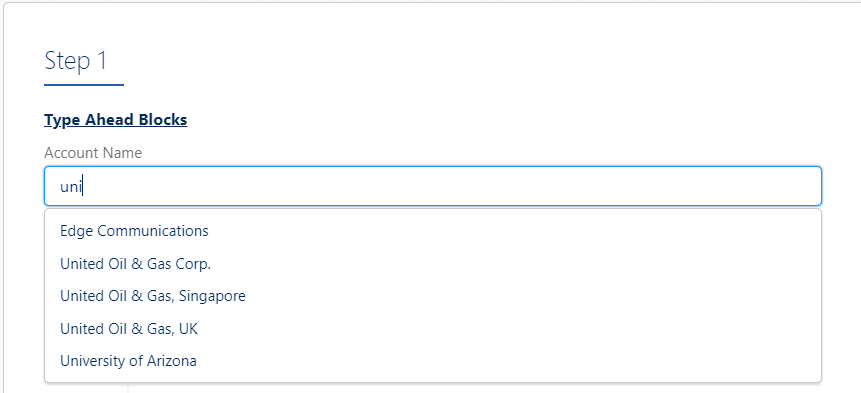This screenshot has width=861, height=393.
Task: Select the UK account suggestion
Action: [x=433, y=329]
